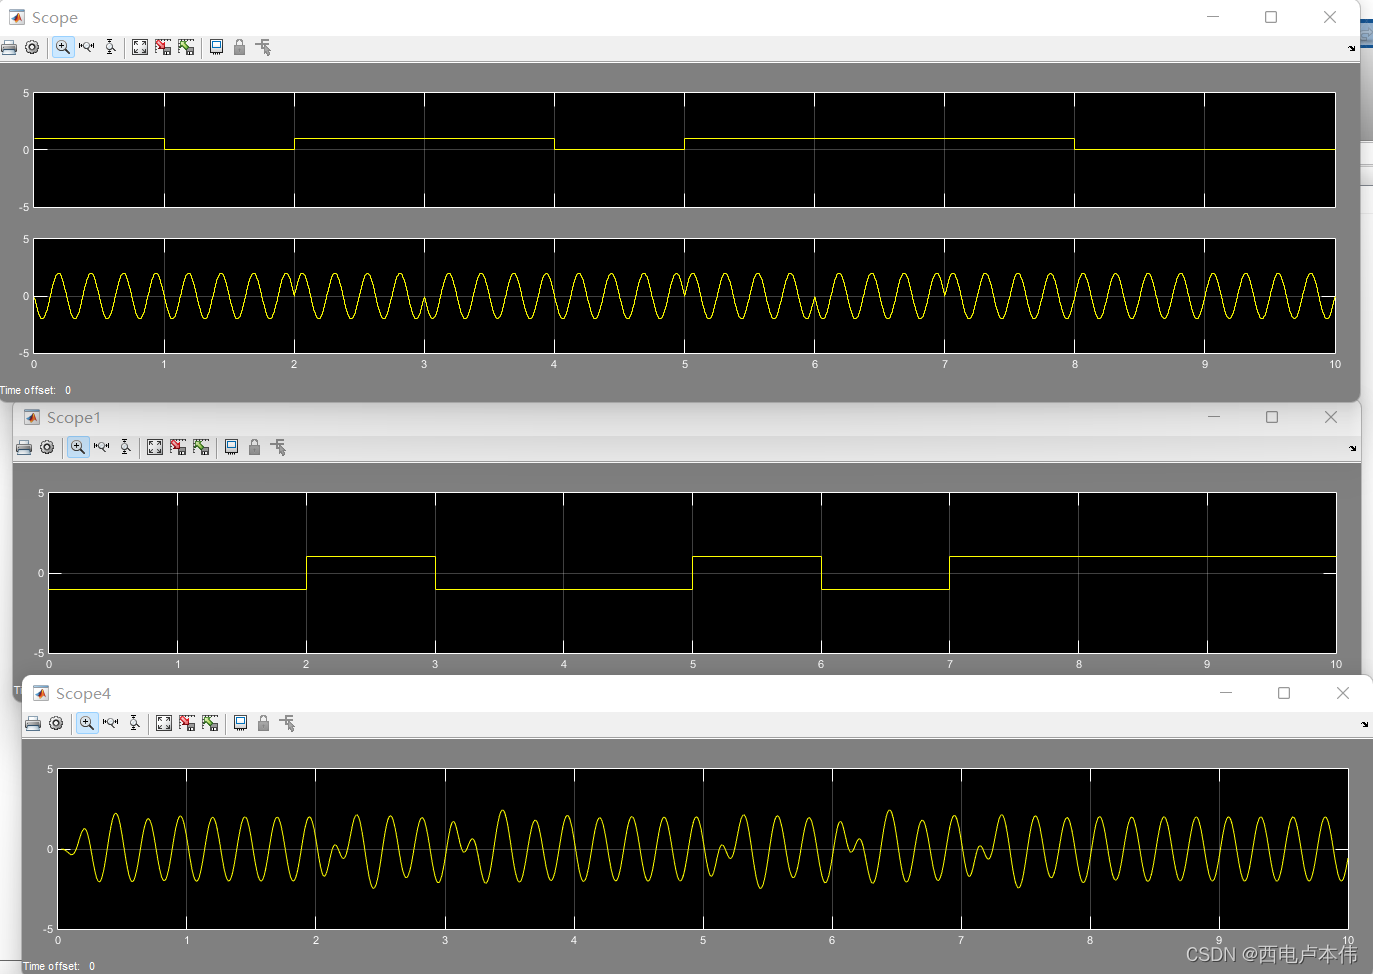This screenshot has height=974, width=1373.
Task: Click 'Time offset: 0' in Scope4 window
Action: tap(59, 966)
